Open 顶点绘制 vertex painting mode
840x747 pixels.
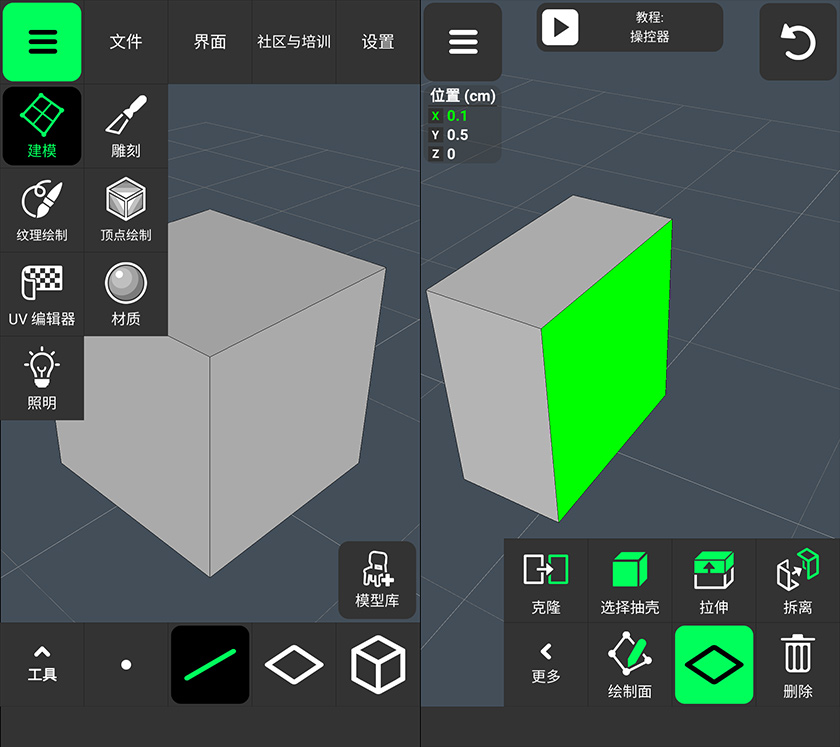click(126, 210)
